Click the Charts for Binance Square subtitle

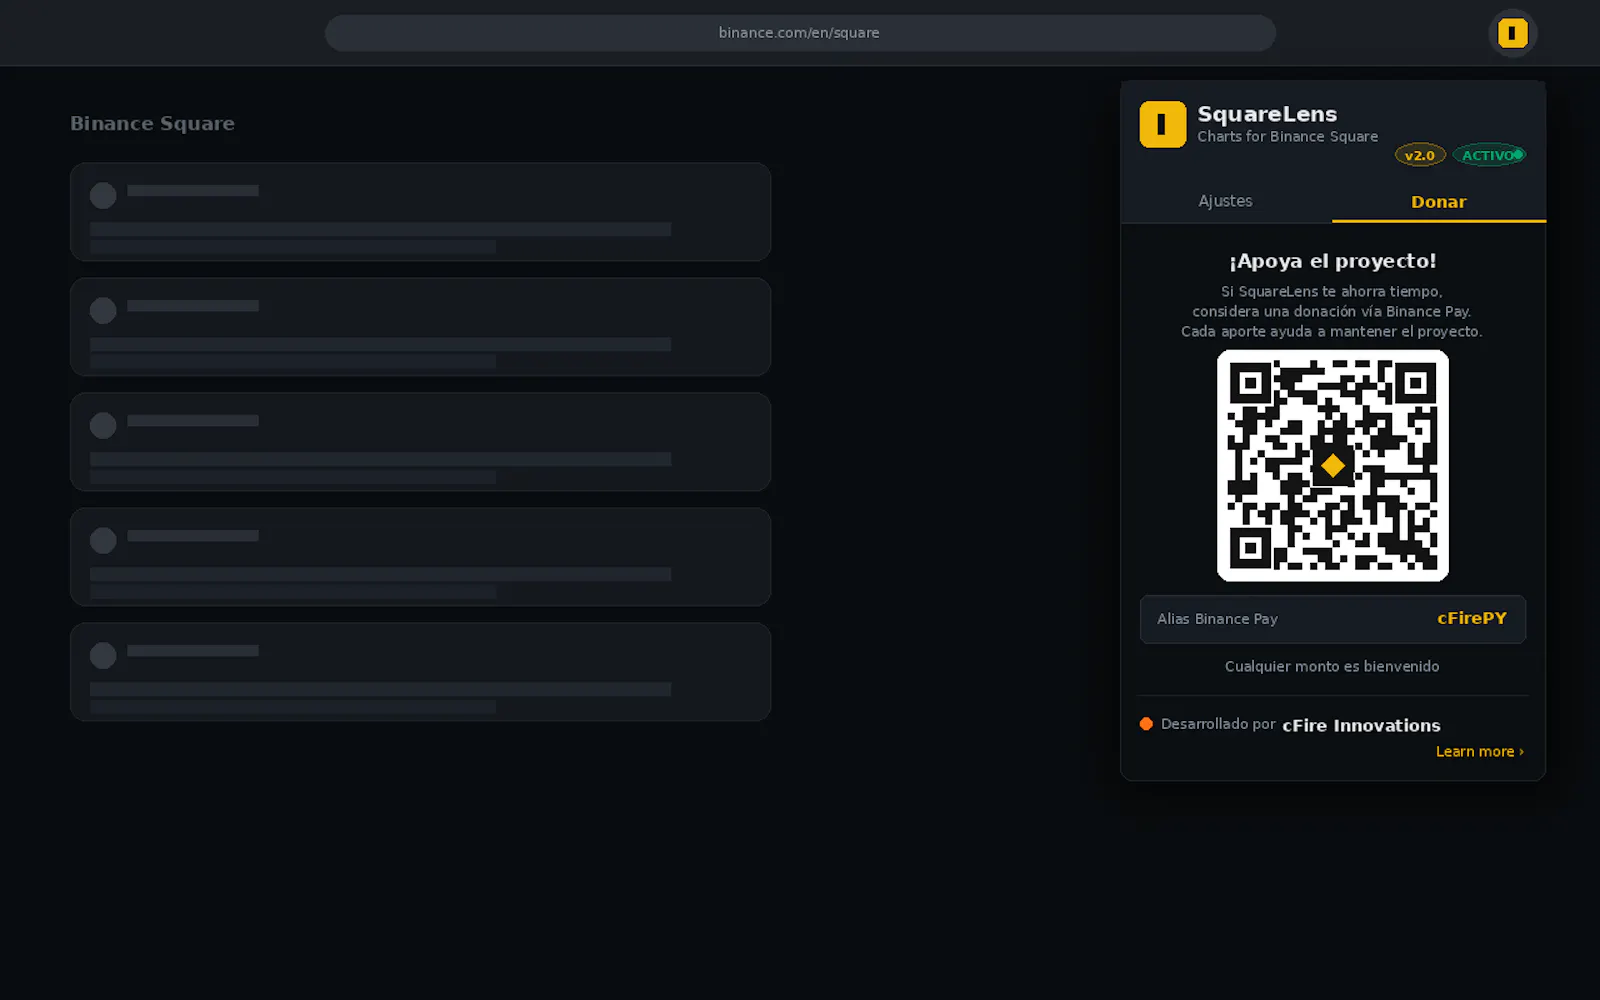click(x=1288, y=136)
